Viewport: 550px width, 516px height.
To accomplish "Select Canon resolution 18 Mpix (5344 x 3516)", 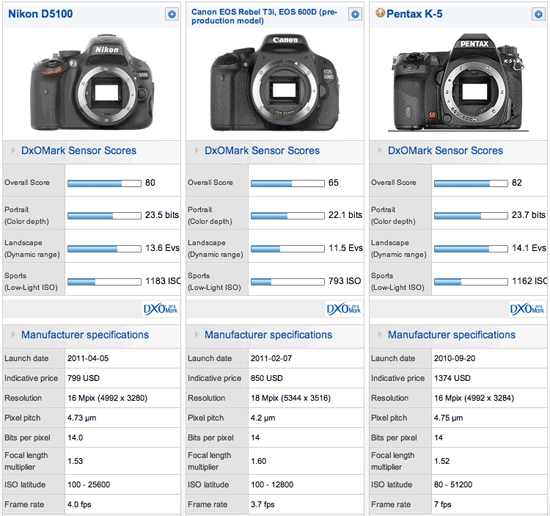I will coord(291,398).
